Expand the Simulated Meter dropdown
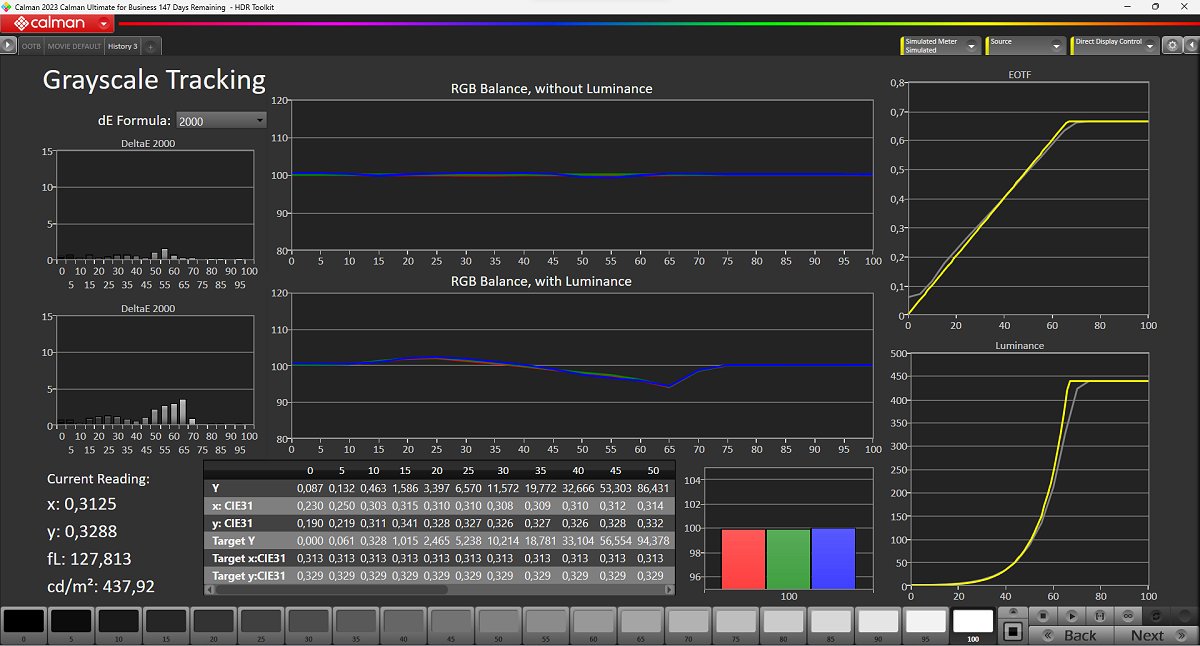 tap(971, 46)
